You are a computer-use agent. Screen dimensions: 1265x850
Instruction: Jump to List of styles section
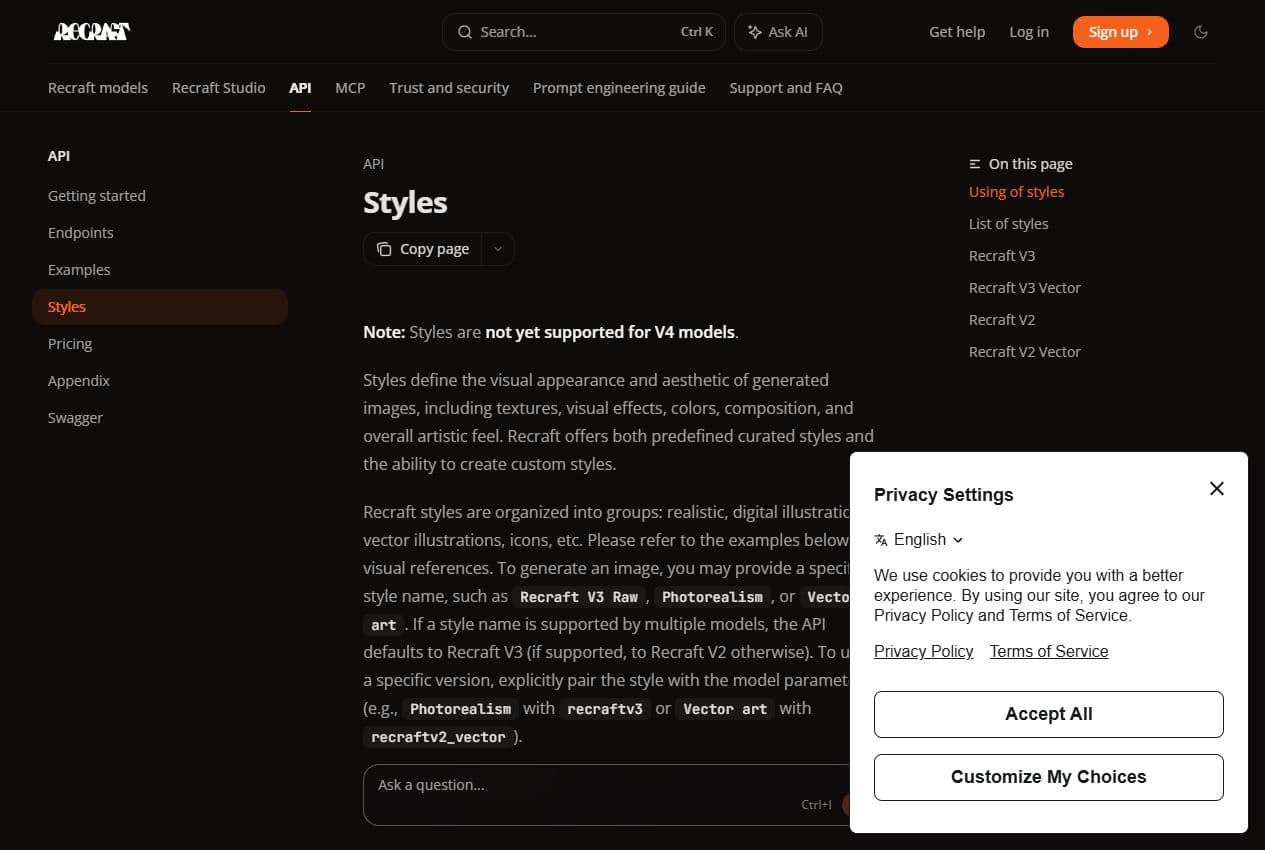pyautogui.click(x=1008, y=224)
